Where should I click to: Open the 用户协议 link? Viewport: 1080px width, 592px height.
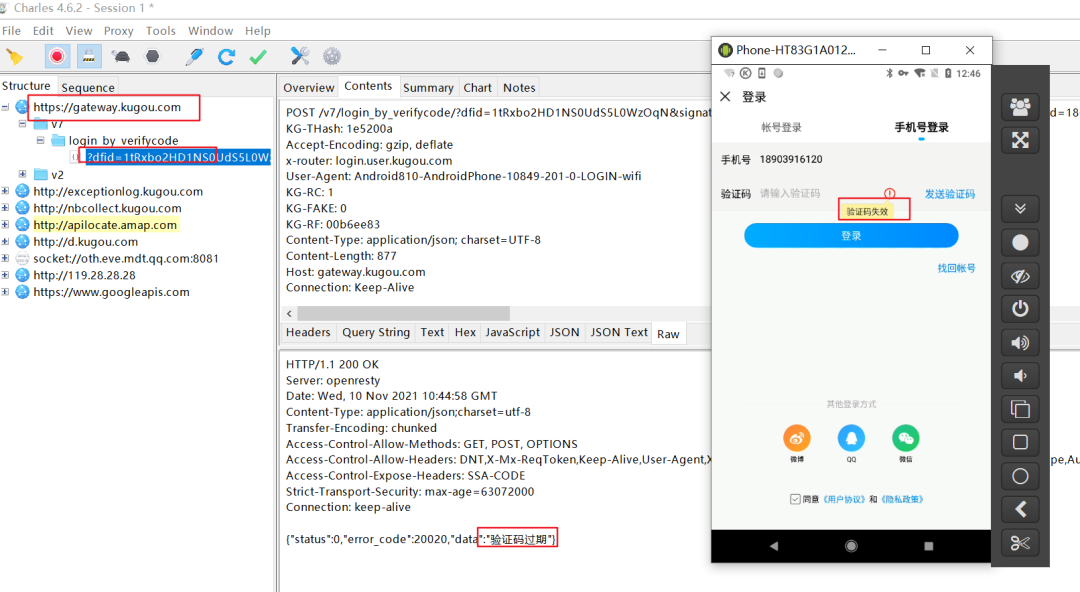844,499
